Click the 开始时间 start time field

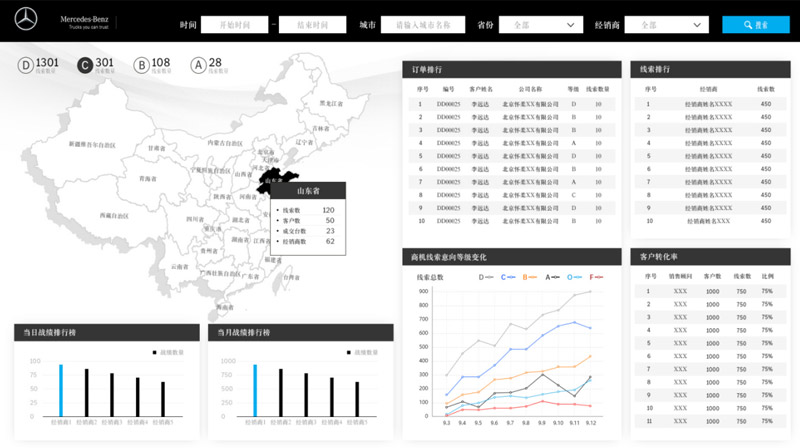click(234, 25)
